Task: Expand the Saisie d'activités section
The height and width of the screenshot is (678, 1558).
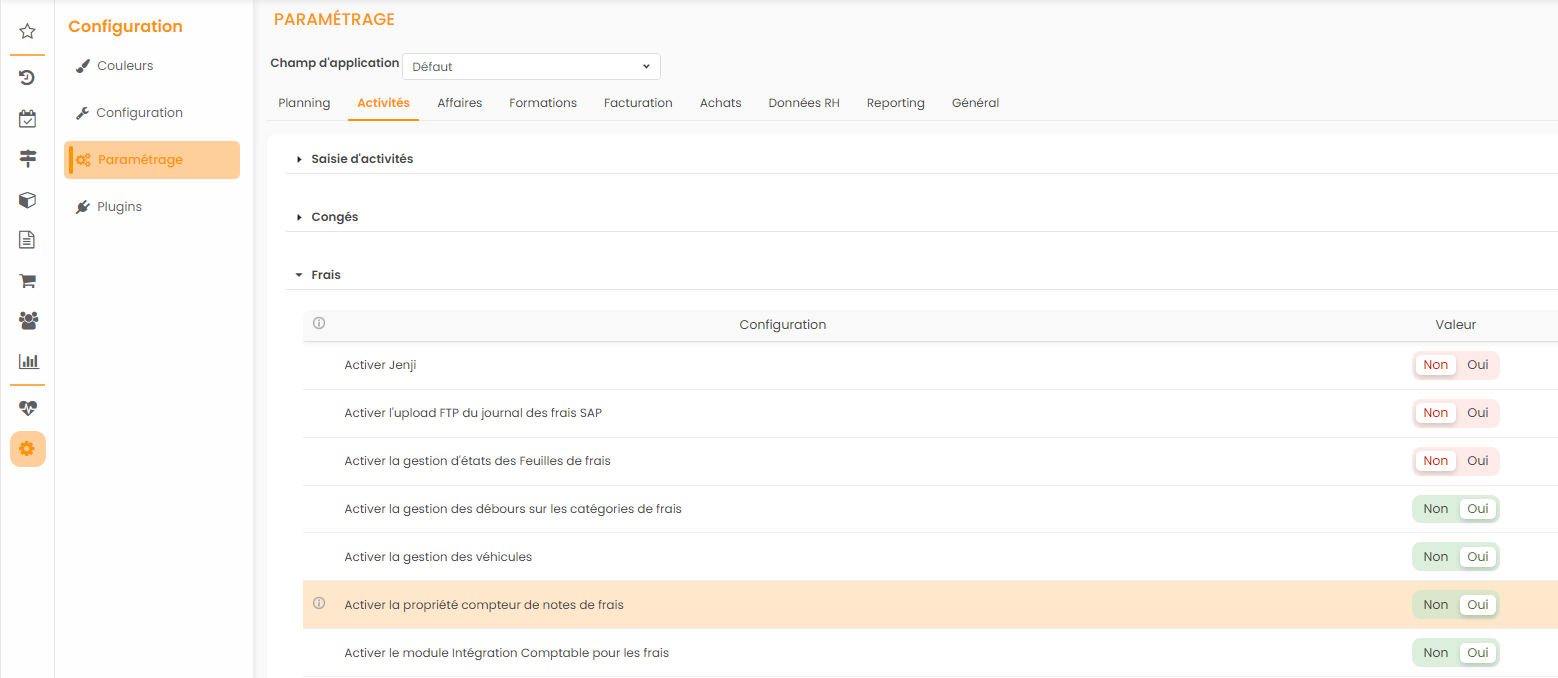Action: coord(361,159)
